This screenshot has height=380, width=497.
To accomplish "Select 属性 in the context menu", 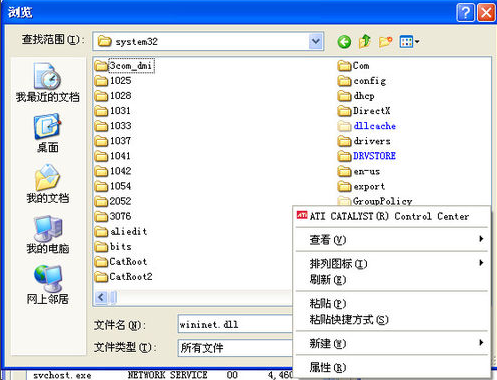I will pos(391,367).
